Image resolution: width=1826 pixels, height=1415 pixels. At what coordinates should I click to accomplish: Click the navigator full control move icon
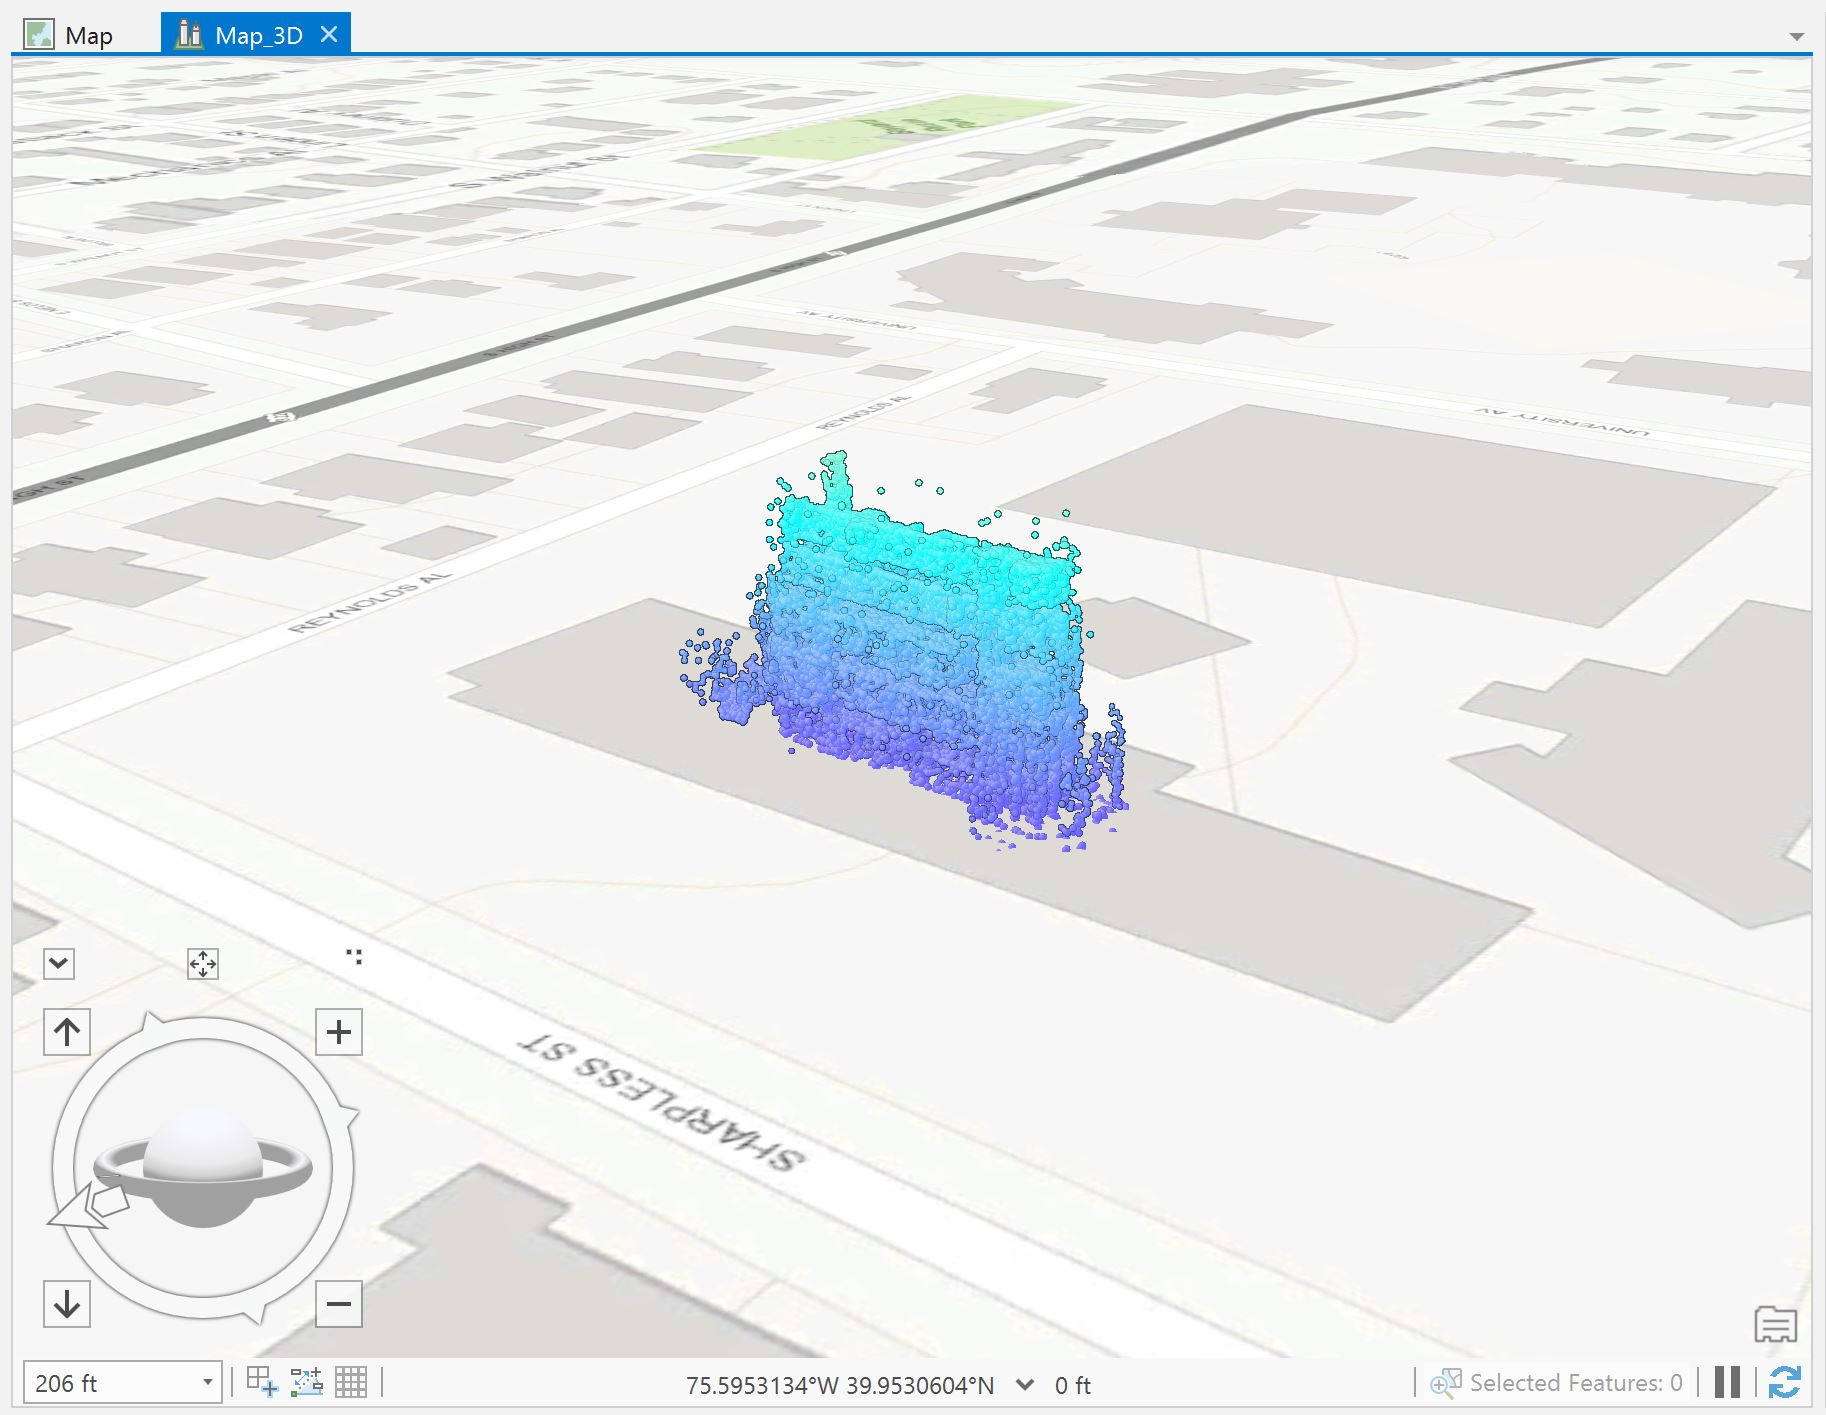[203, 964]
